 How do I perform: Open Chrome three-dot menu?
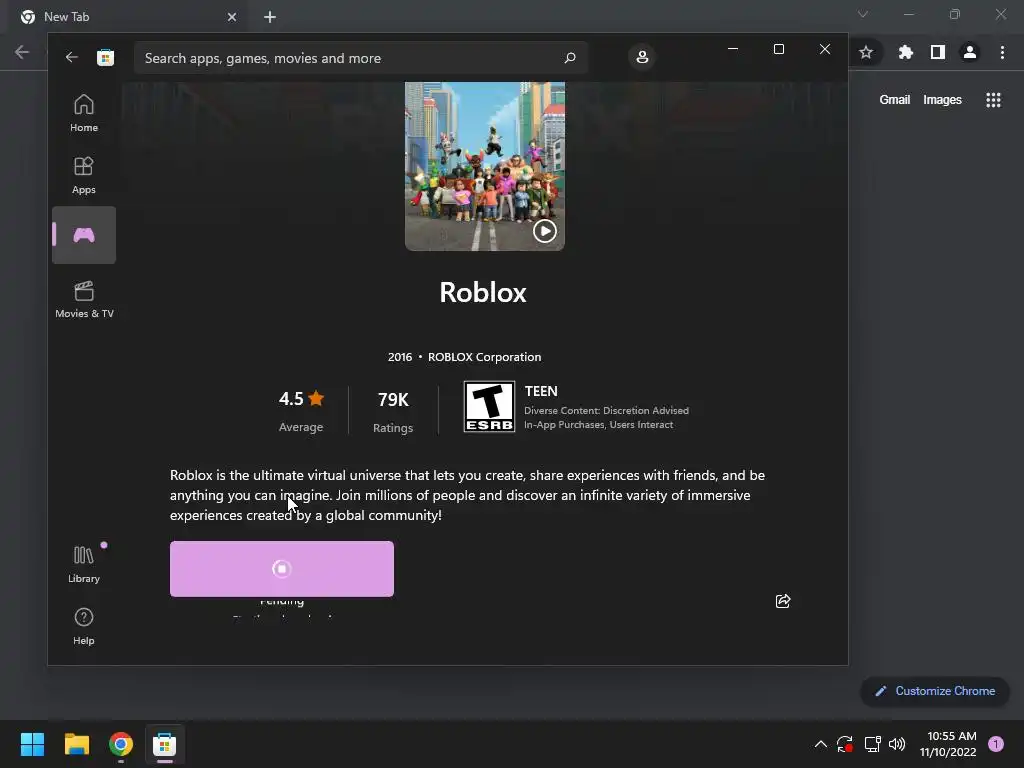1002,52
